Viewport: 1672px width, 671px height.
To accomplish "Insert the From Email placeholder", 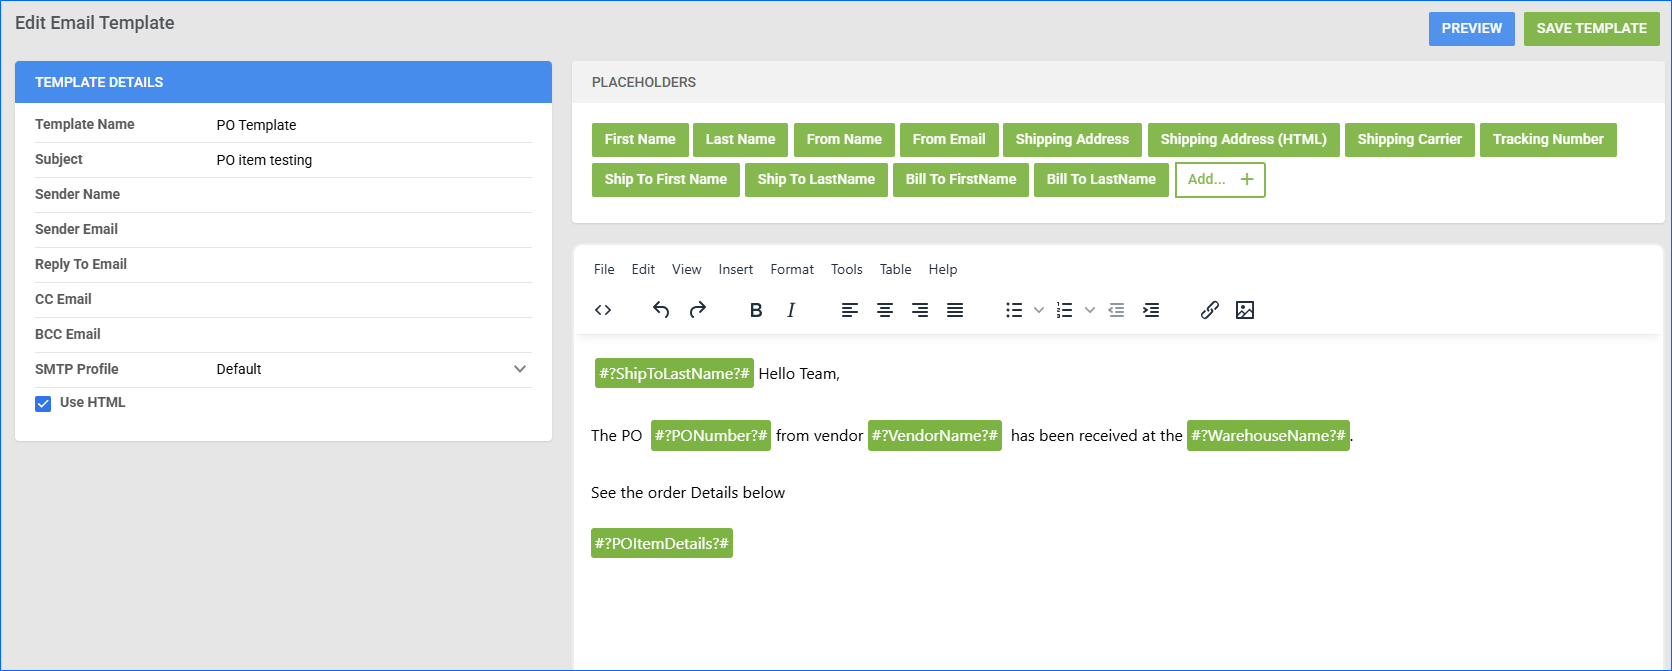I will click(x=949, y=140).
